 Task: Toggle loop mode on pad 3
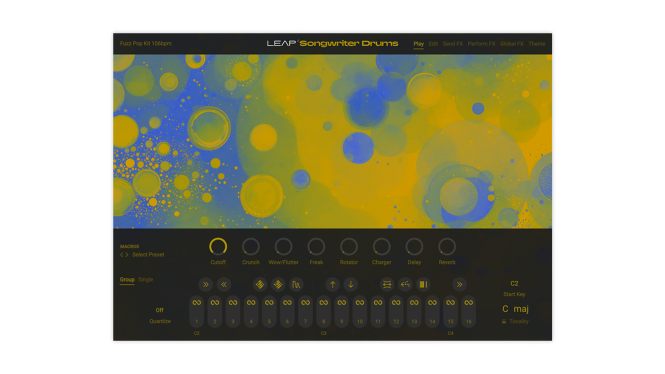point(233,302)
